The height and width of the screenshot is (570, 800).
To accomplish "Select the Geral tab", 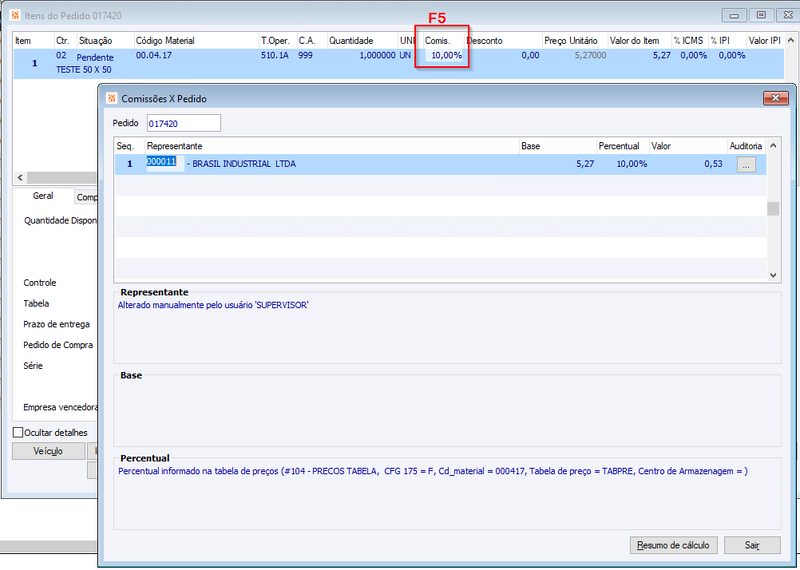I will pos(43,196).
